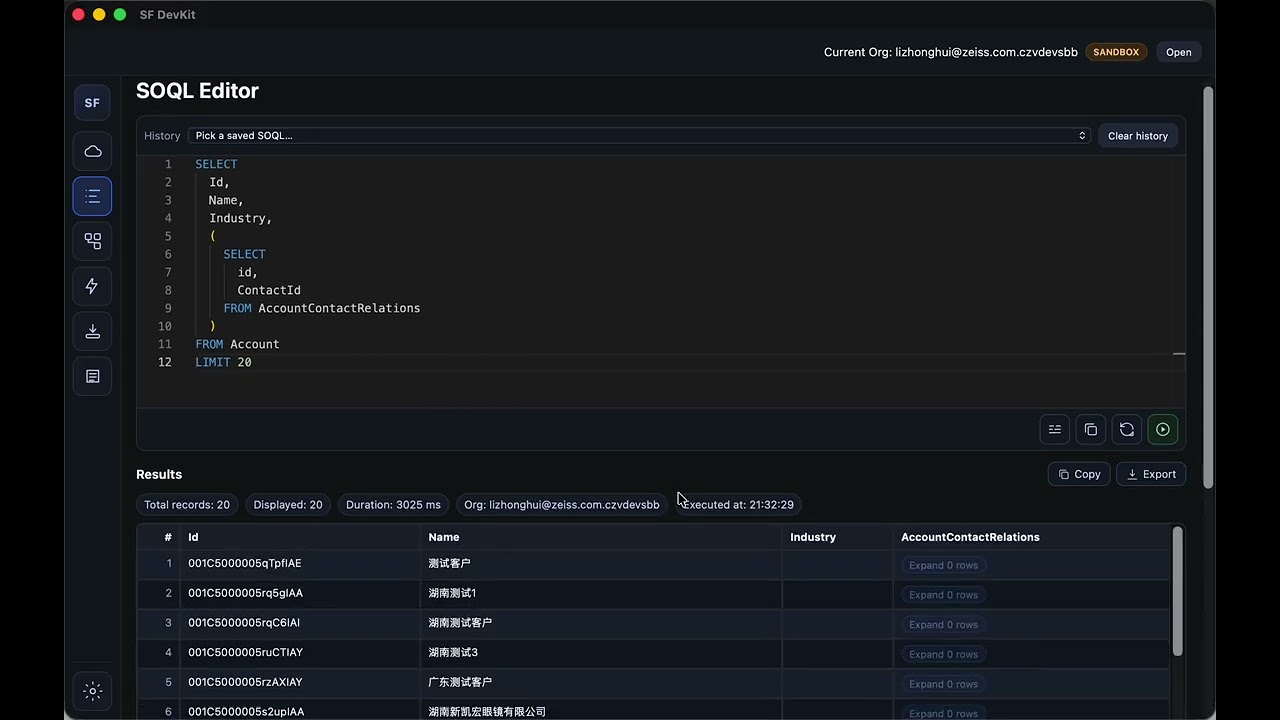
Task: Click the AccountContactRelations column header
Action: (1031, 537)
